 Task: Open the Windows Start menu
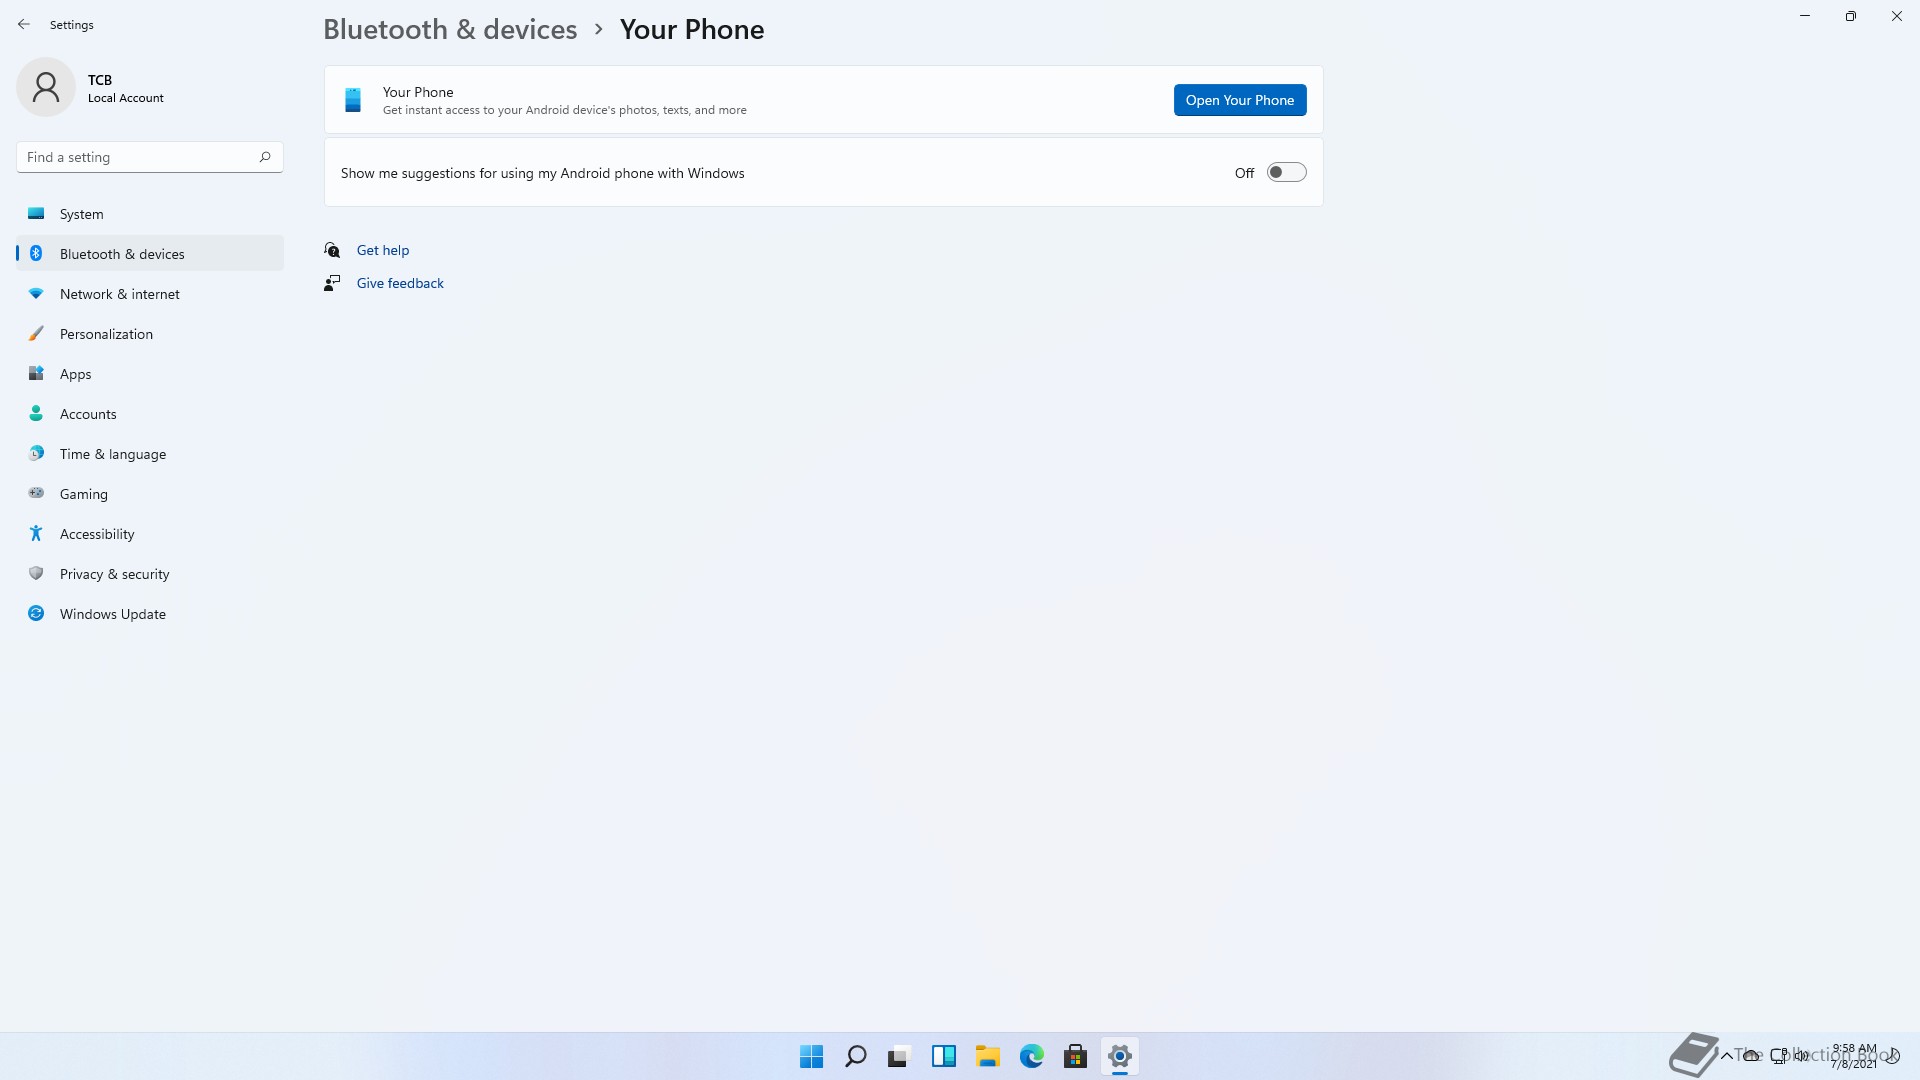point(811,1056)
